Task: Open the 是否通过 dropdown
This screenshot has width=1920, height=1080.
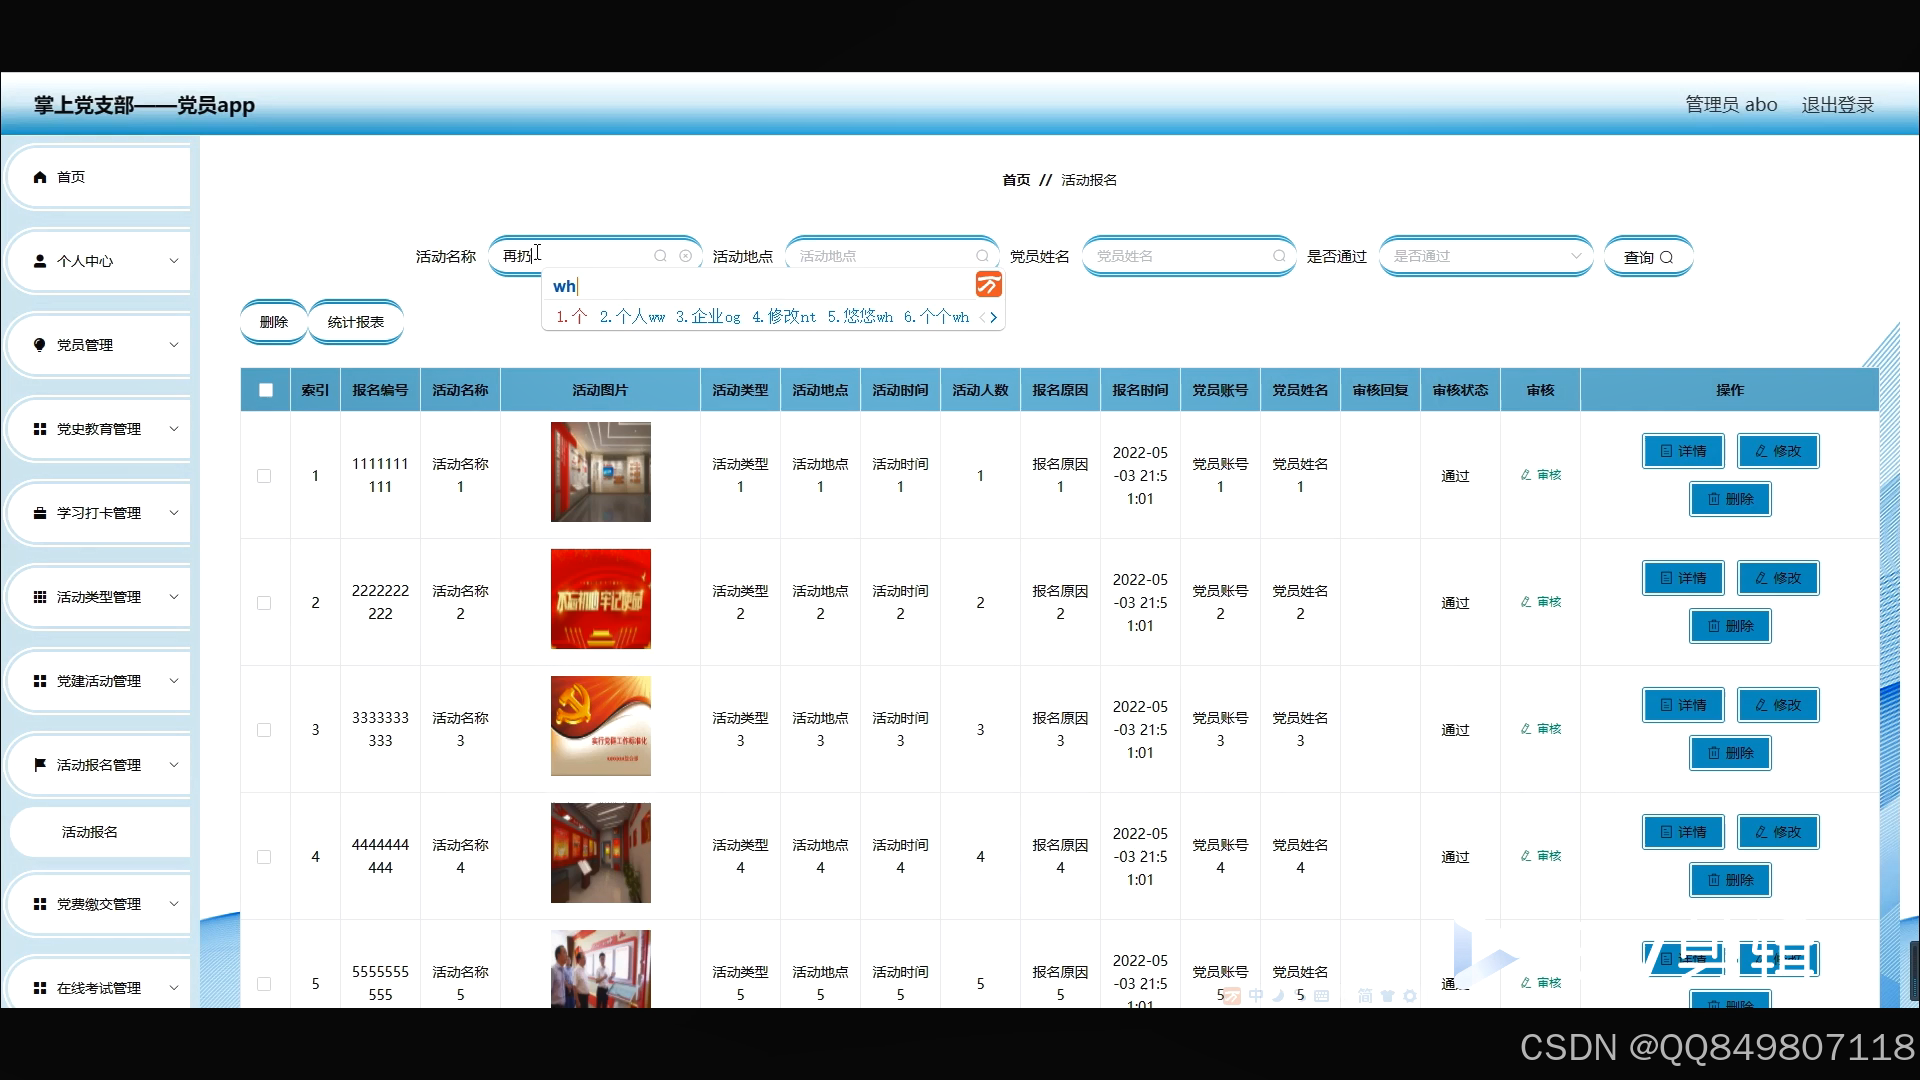Action: coord(1484,256)
